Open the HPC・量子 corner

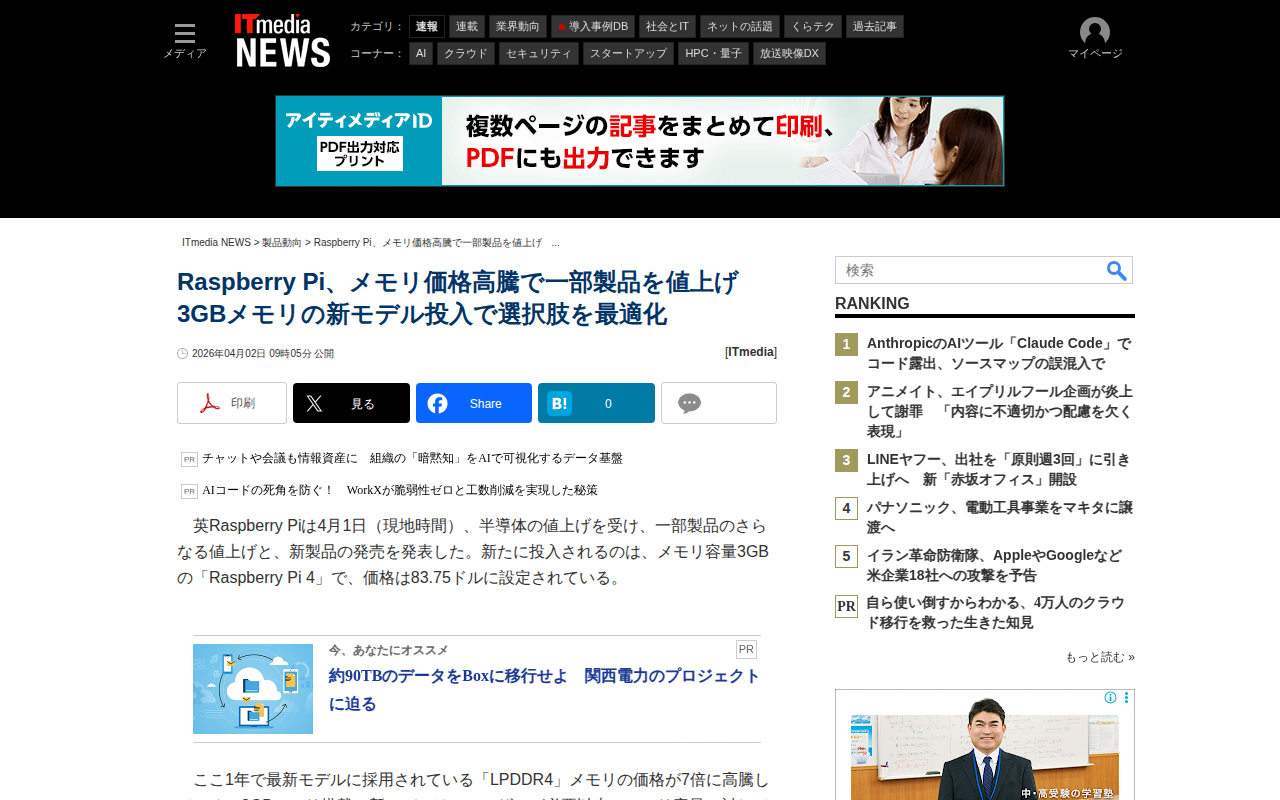(713, 54)
